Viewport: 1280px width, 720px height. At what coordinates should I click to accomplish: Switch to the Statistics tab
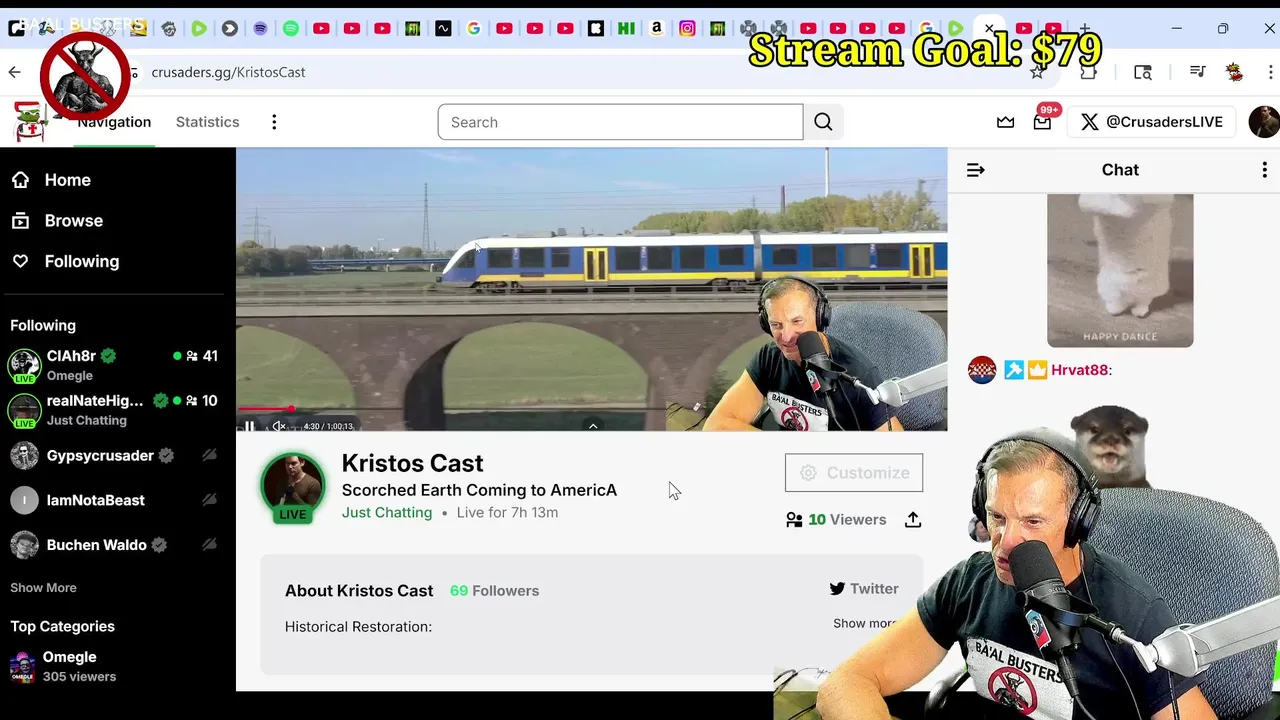click(x=207, y=122)
